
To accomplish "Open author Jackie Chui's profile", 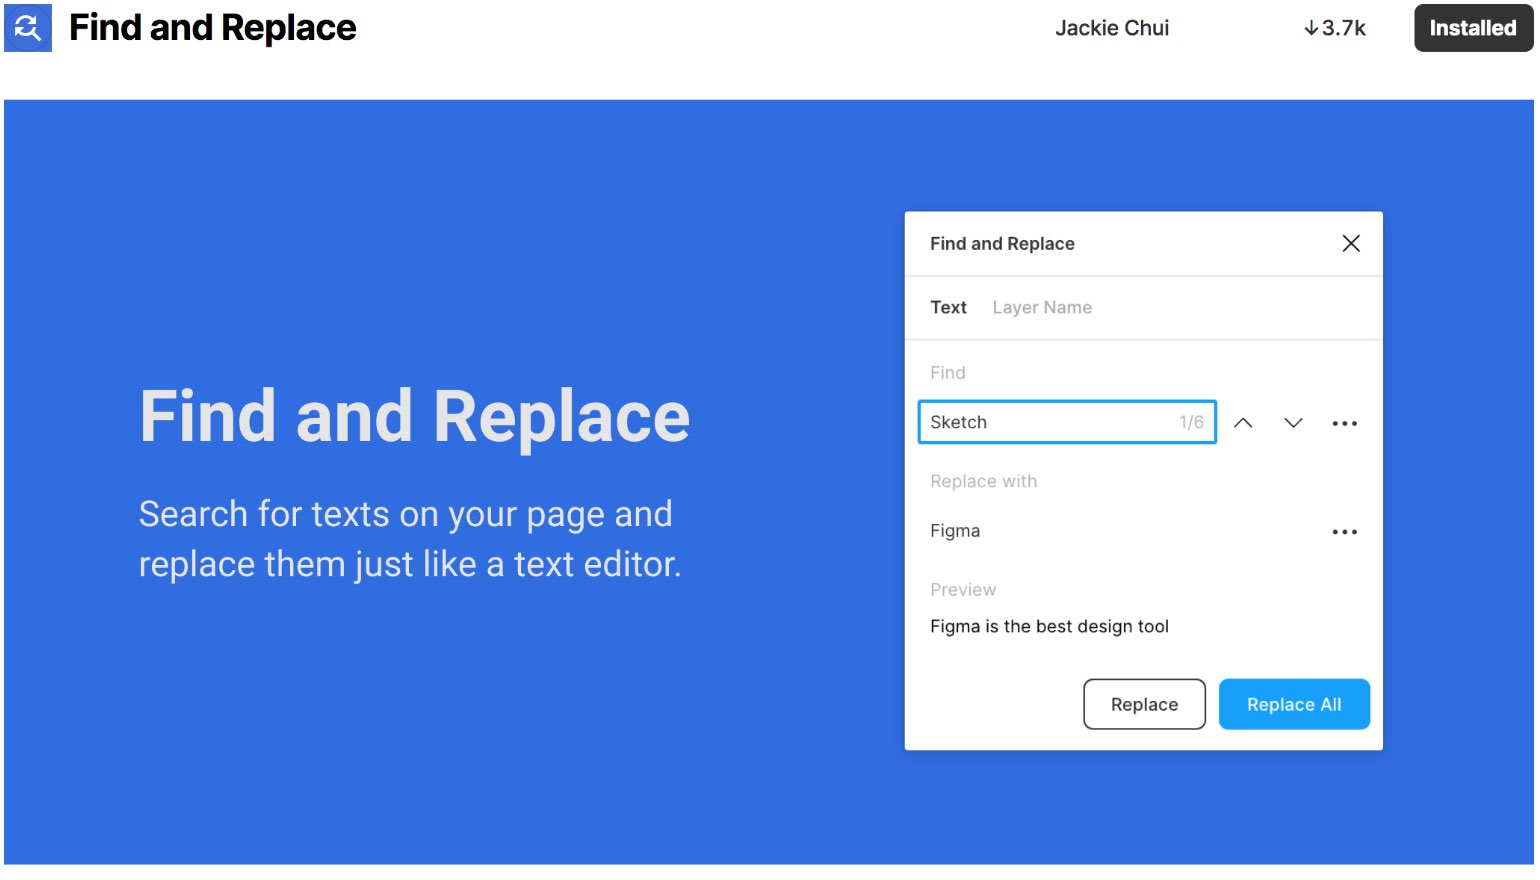I will [x=1112, y=28].
